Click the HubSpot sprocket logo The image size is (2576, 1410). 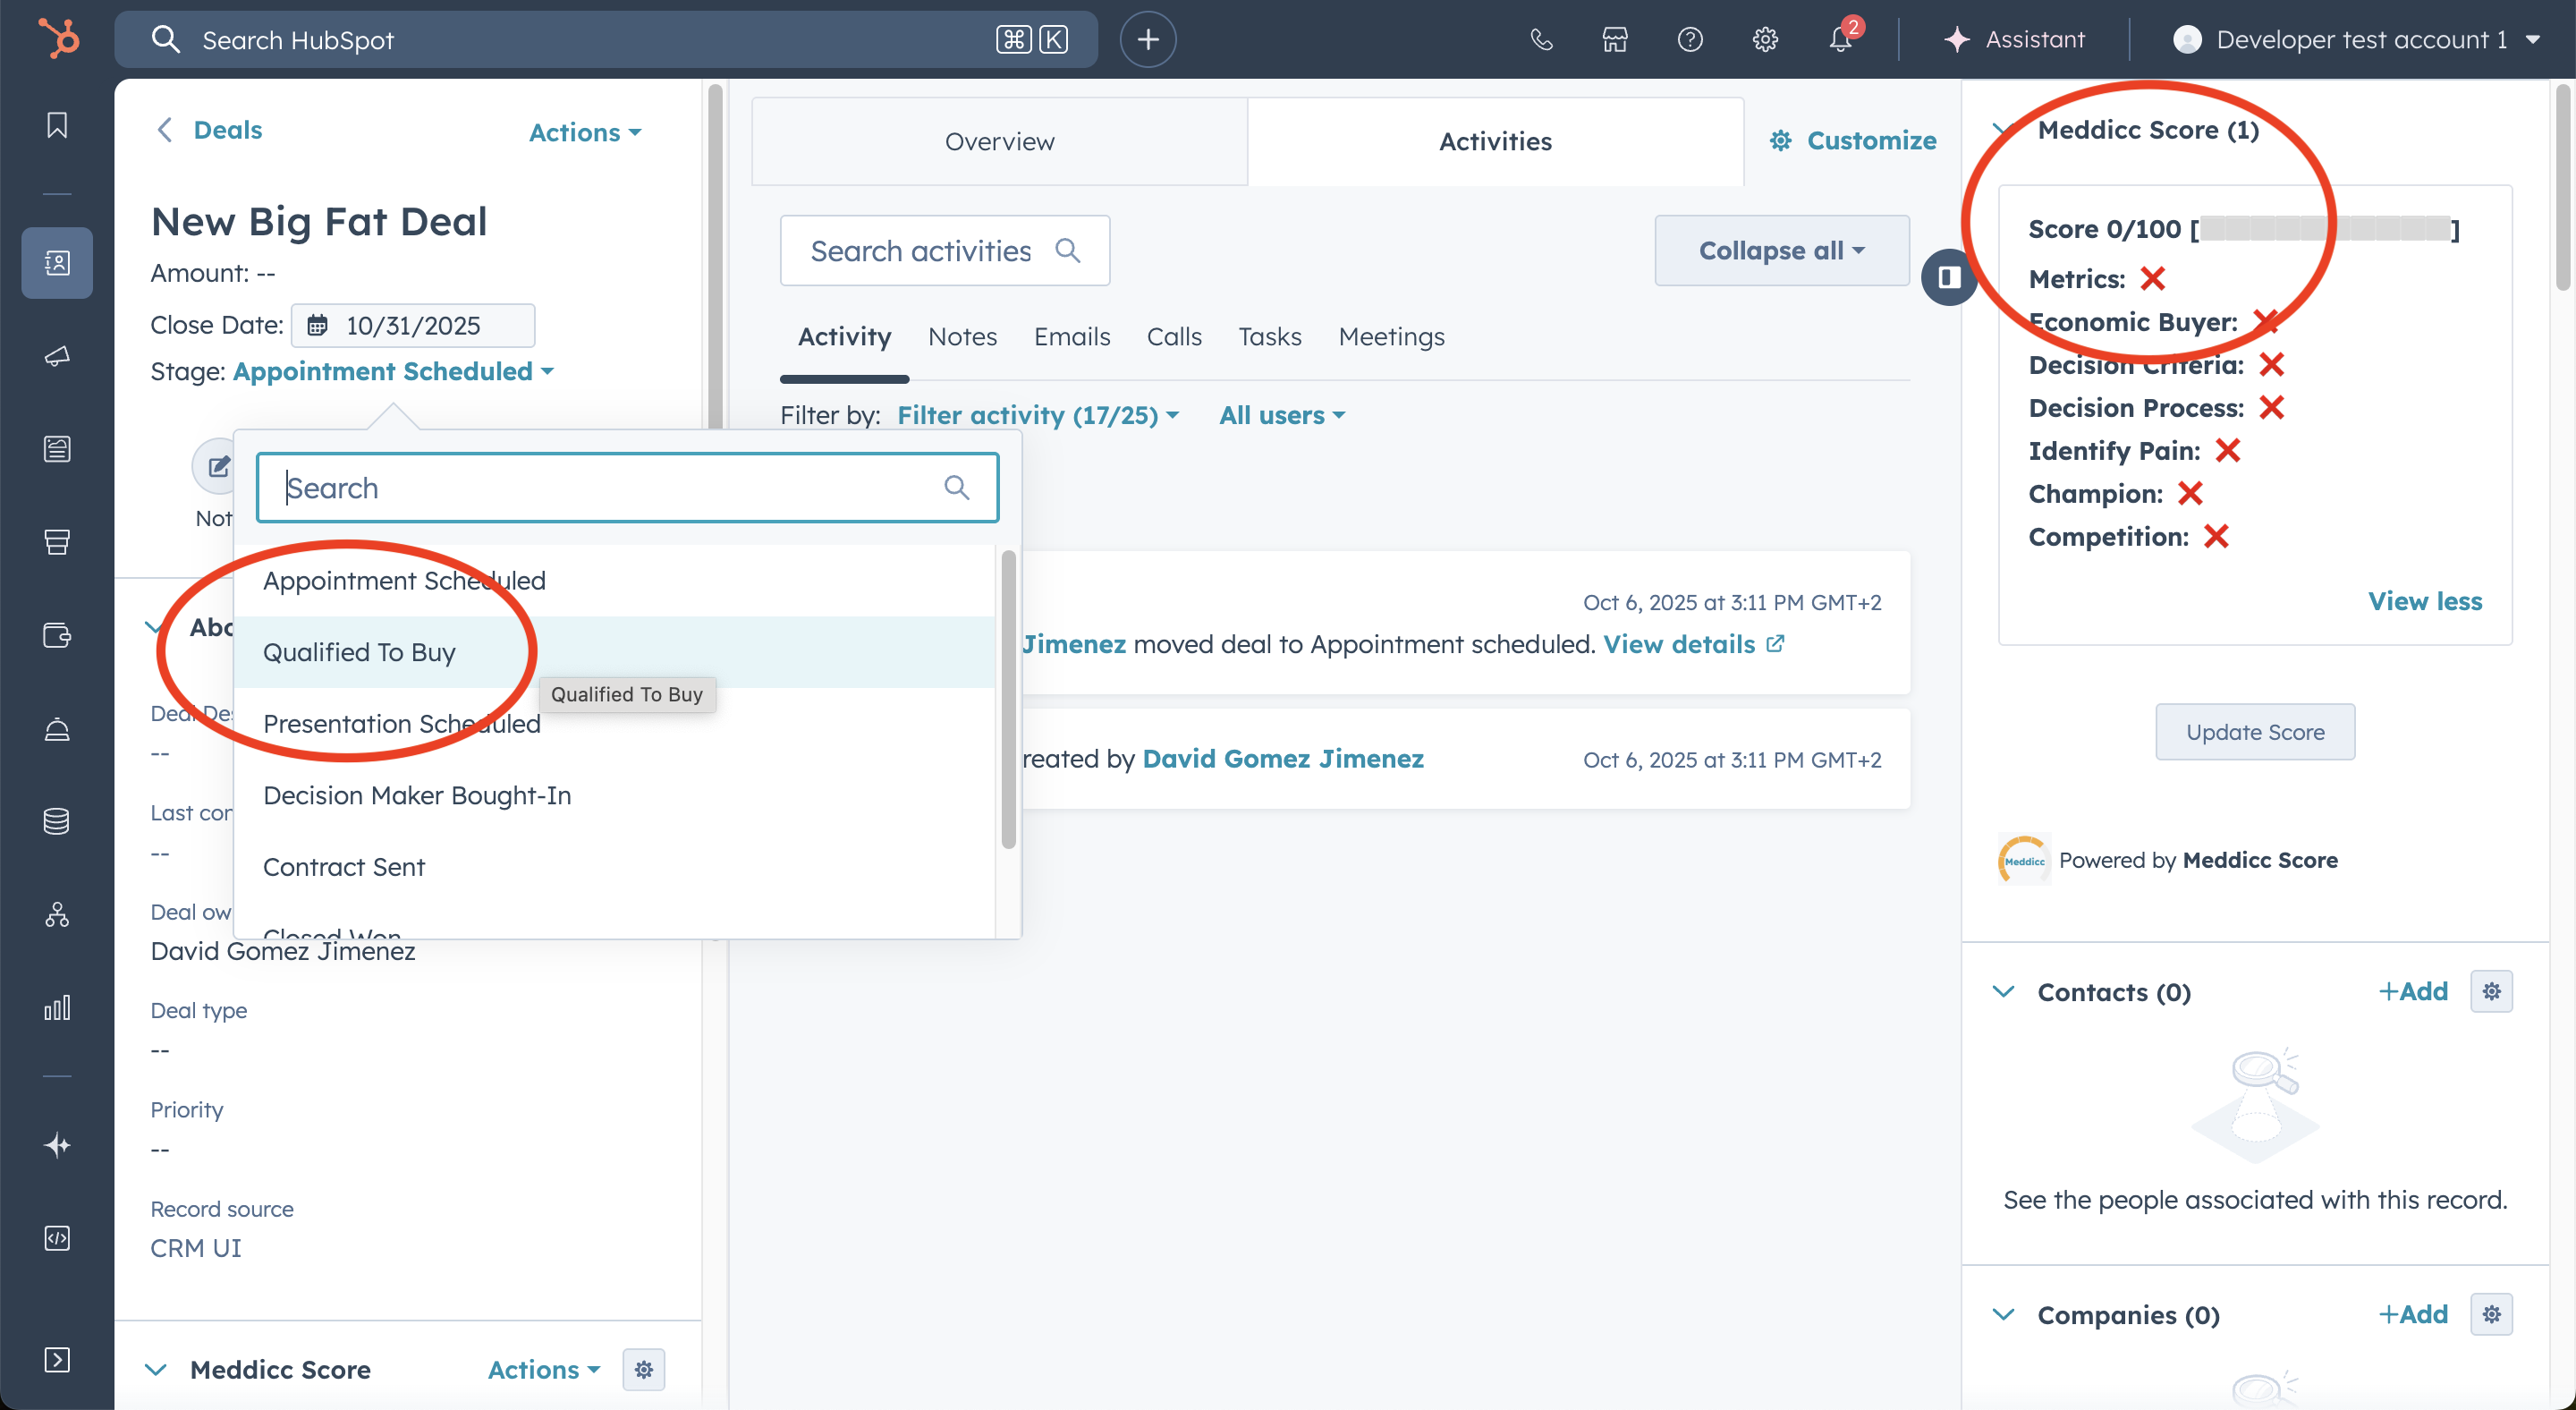(59, 39)
